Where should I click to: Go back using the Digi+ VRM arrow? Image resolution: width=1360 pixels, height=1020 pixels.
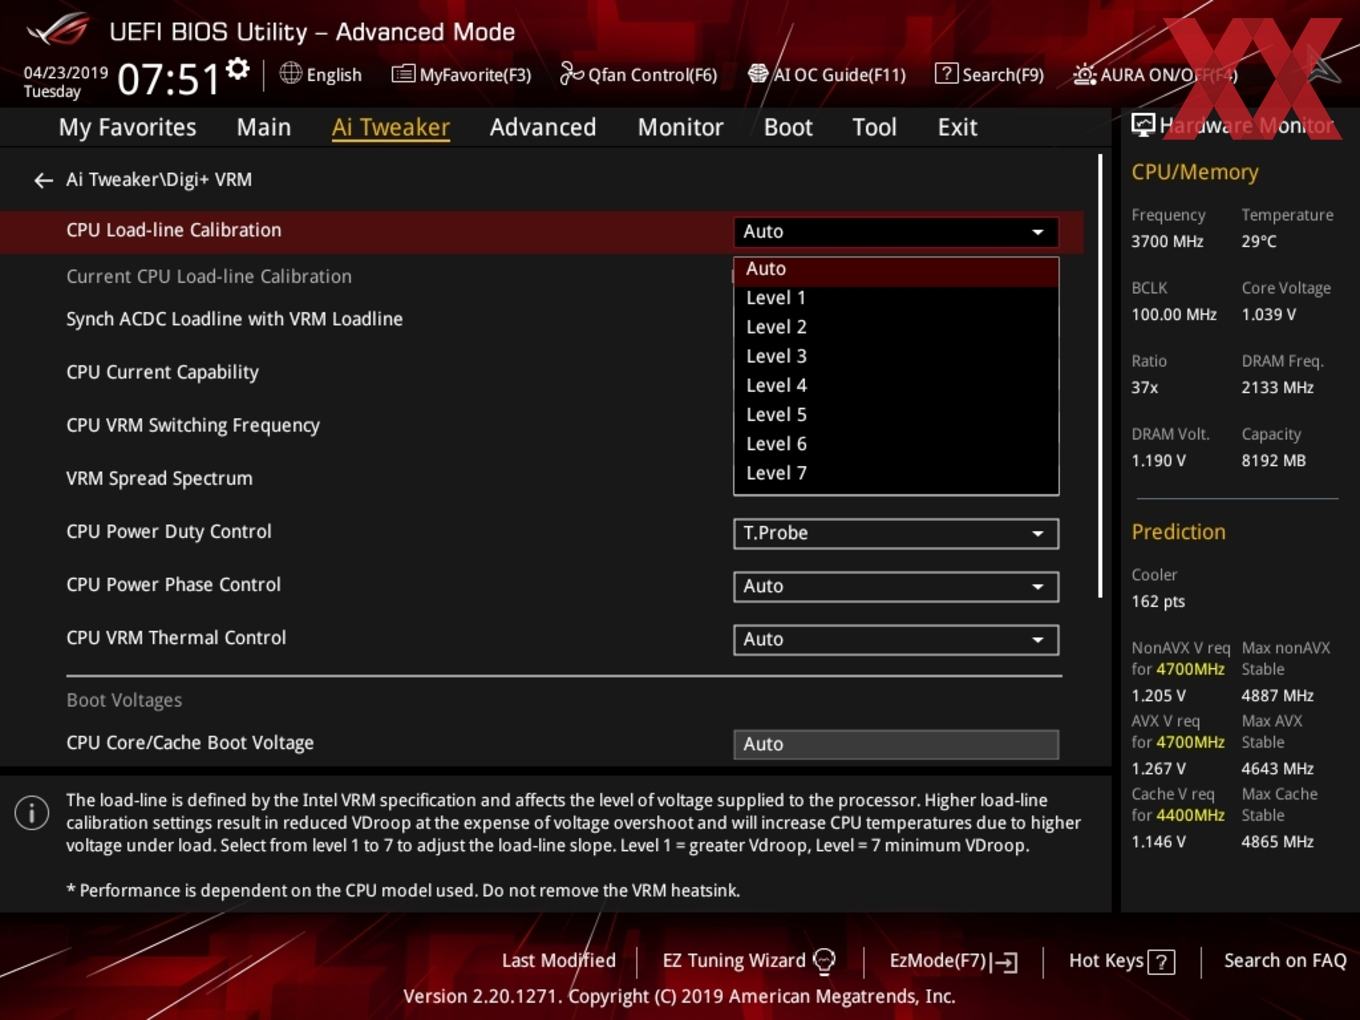click(x=43, y=180)
